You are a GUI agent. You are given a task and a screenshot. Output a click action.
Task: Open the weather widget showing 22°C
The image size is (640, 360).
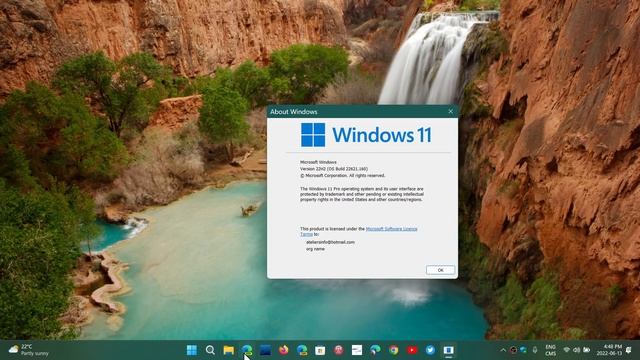(28, 350)
